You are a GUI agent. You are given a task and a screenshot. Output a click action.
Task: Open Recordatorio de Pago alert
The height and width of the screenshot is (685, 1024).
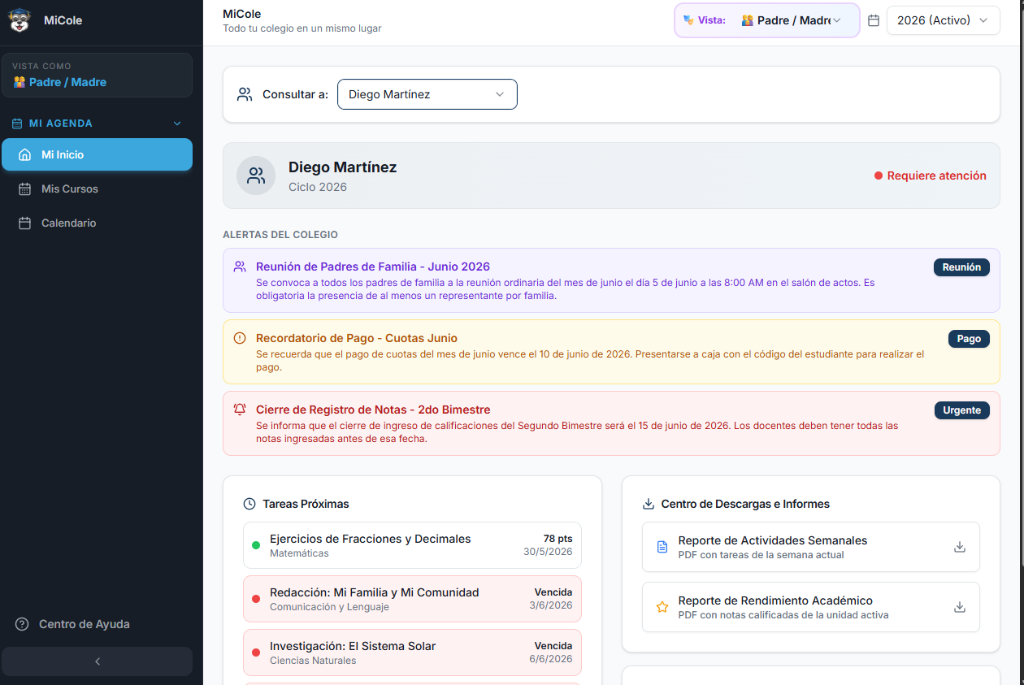tap(611, 351)
